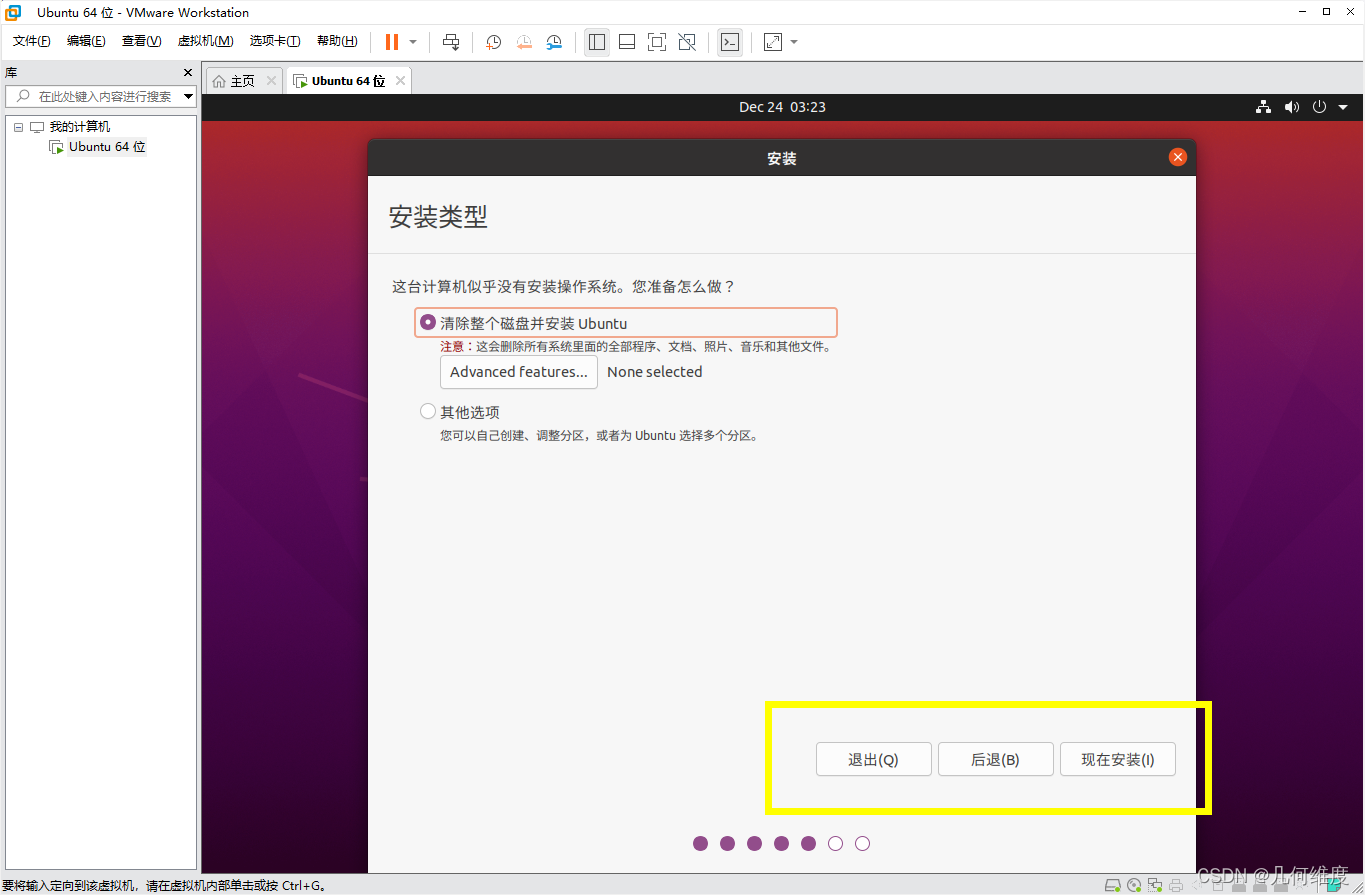
Task: Open the 文件(F) menu
Action: (x=32, y=41)
